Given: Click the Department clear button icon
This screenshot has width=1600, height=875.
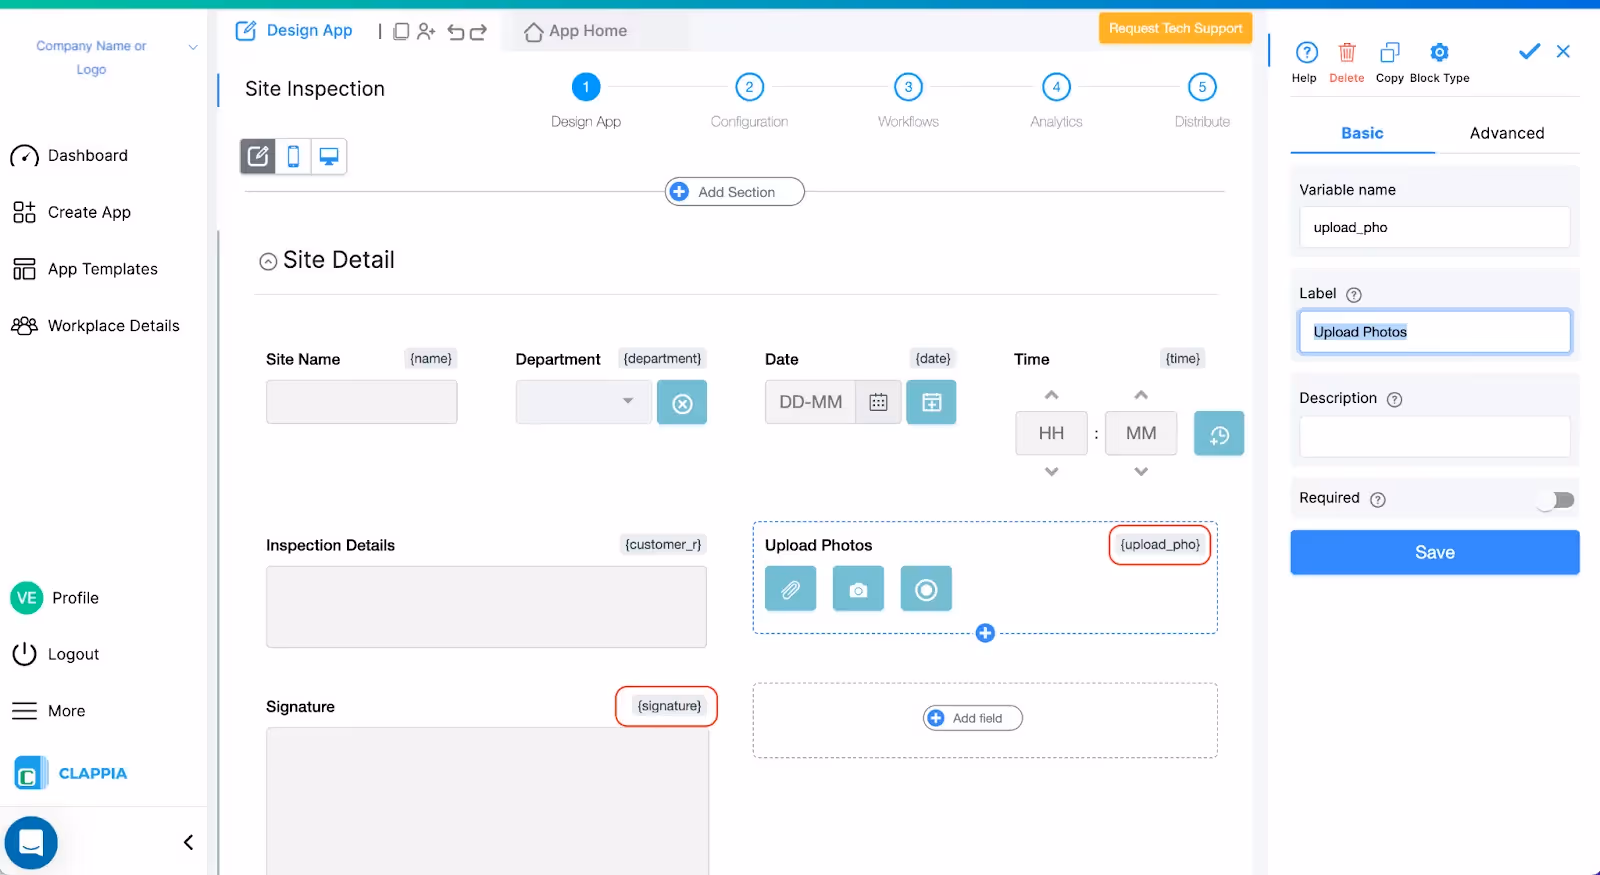Looking at the screenshot, I should 682,403.
